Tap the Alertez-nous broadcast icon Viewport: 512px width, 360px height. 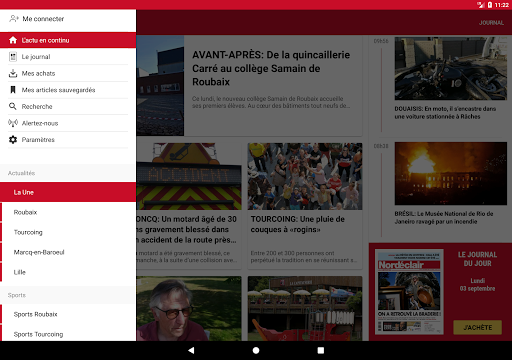[13, 123]
